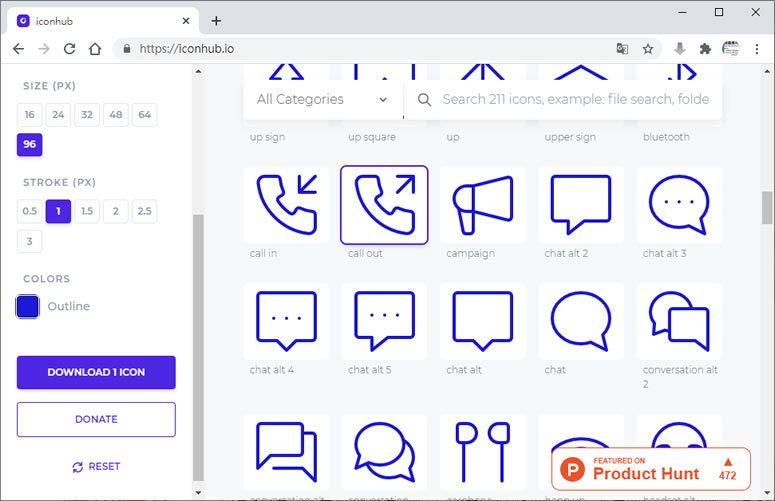Screen dimensions: 775x501
Task: Click the sidebar scroll up arrow
Action: point(198,72)
